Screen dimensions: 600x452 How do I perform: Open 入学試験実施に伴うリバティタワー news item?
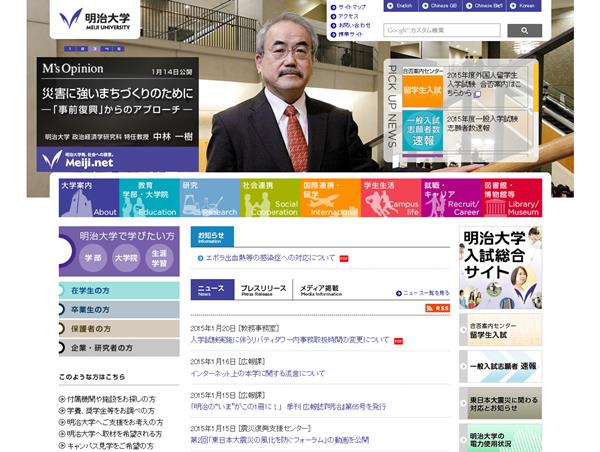tap(290, 340)
